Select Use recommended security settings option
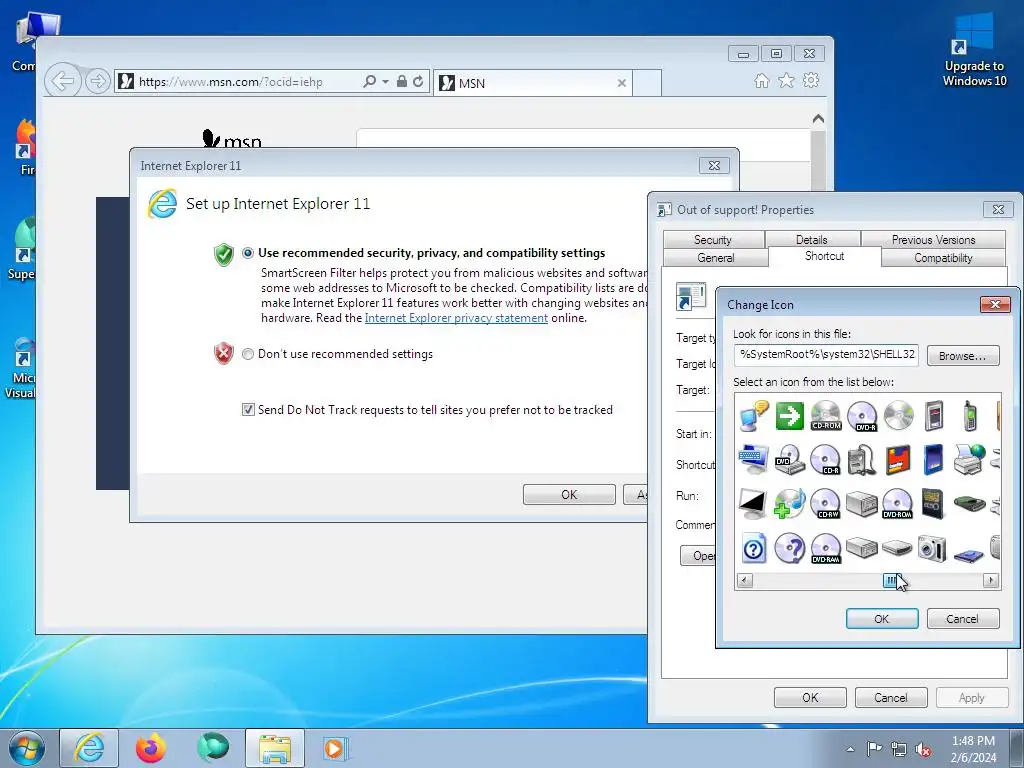Image resolution: width=1024 pixels, height=768 pixels. tap(248, 253)
